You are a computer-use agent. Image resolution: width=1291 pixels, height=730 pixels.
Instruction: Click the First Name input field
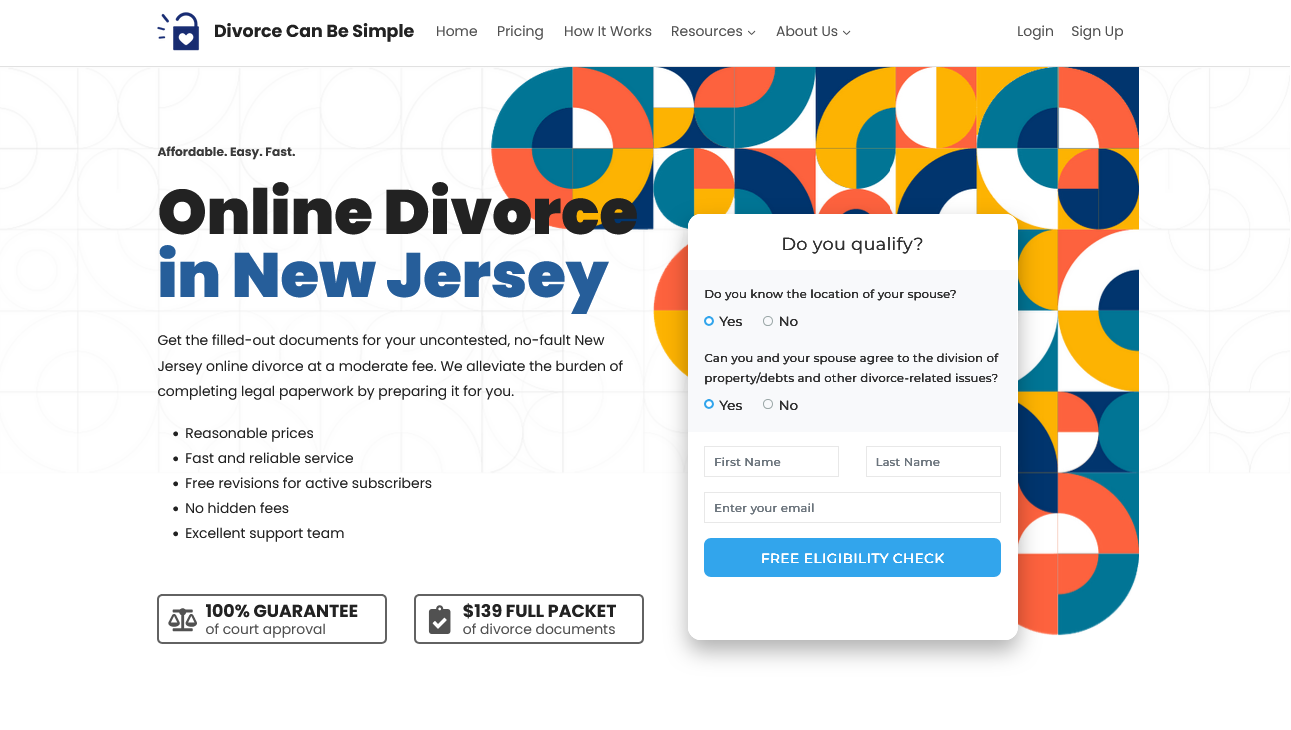point(771,461)
